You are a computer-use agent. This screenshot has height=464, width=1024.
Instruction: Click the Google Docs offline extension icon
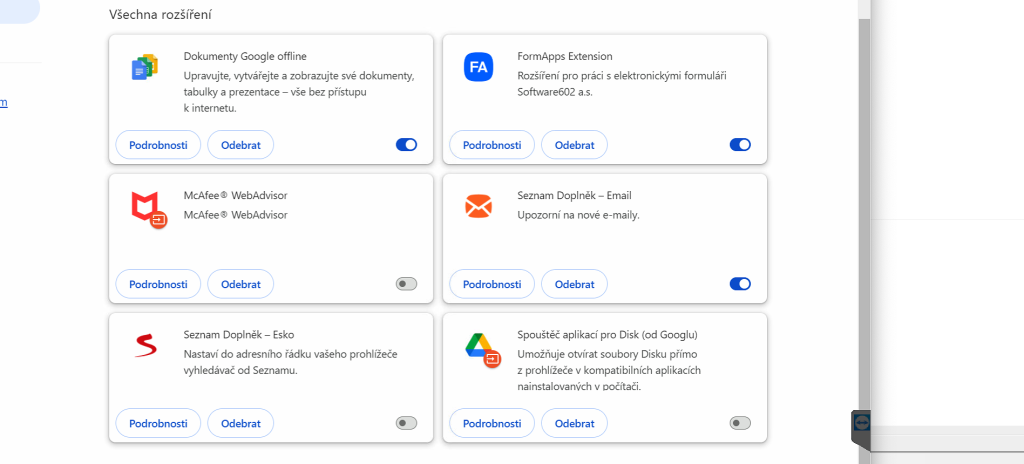tap(146, 67)
